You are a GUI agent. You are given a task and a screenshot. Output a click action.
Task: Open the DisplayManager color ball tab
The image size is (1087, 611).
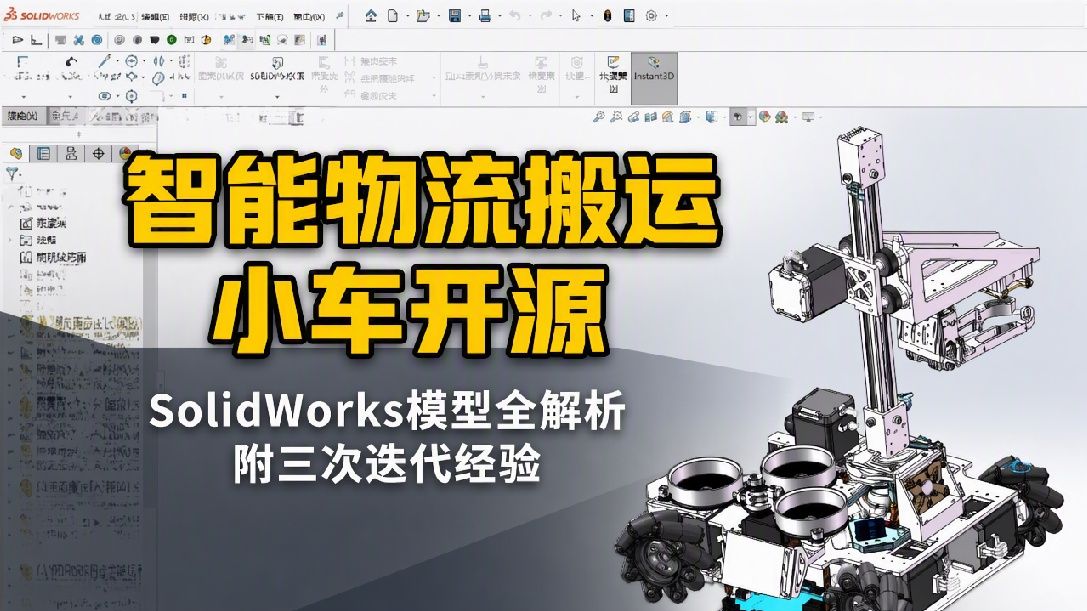click(x=126, y=154)
